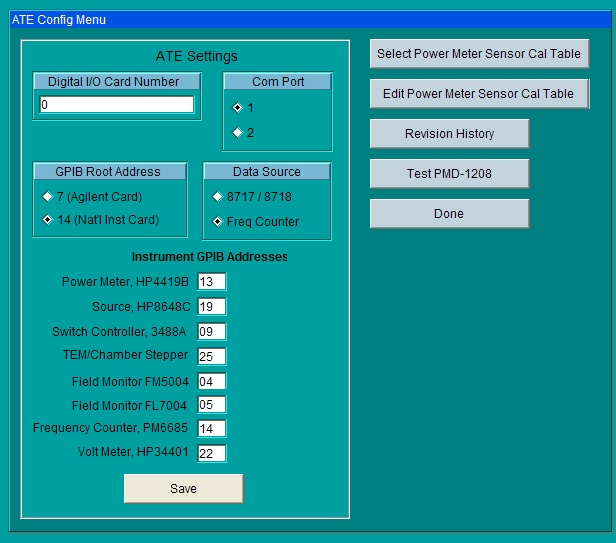Click the Source HP8648C address field

[x=212, y=307]
